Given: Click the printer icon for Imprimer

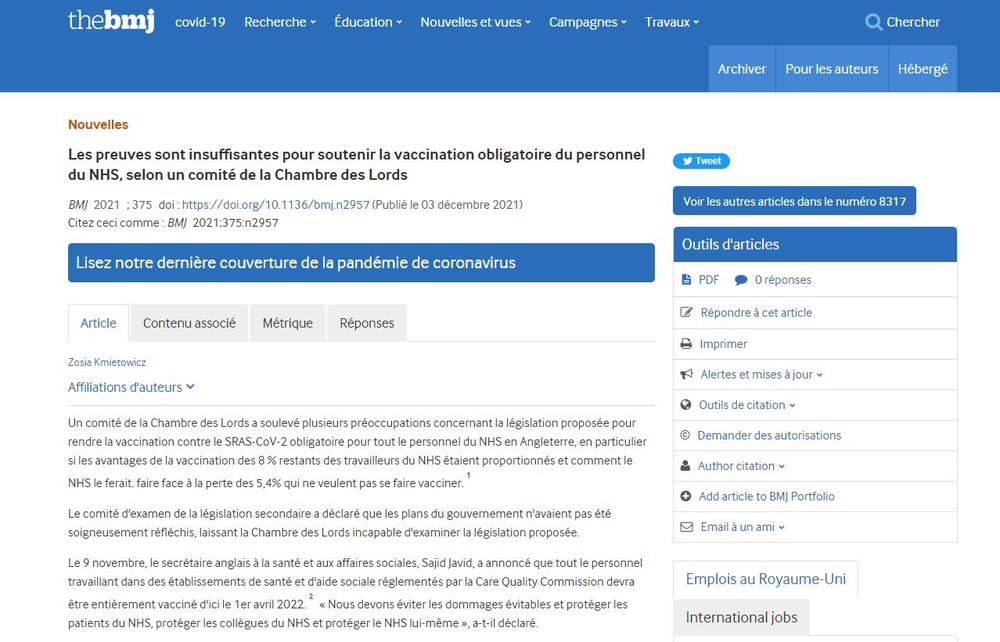Looking at the screenshot, I should point(686,343).
